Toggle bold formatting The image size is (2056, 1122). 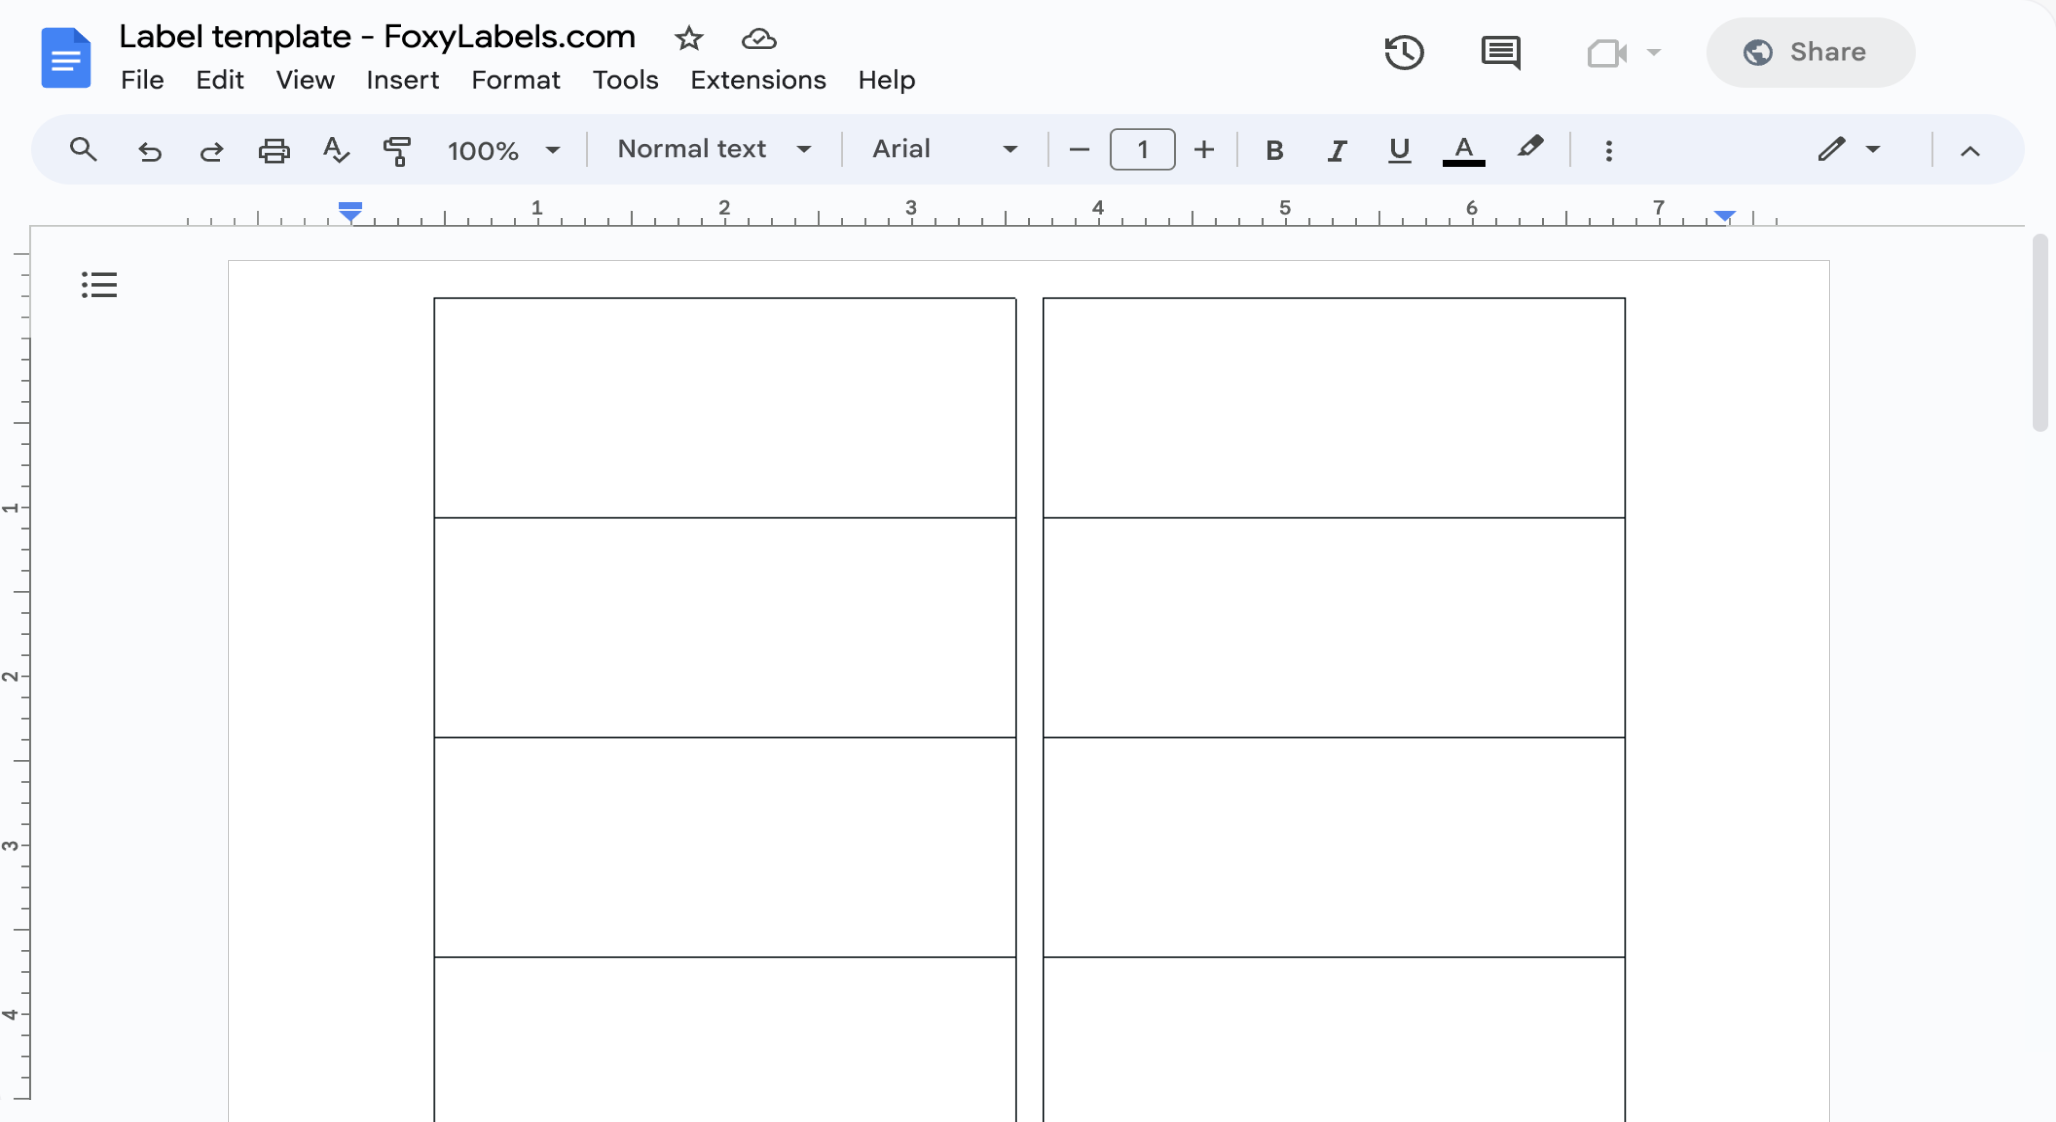pyautogui.click(x=1274, y=150)
